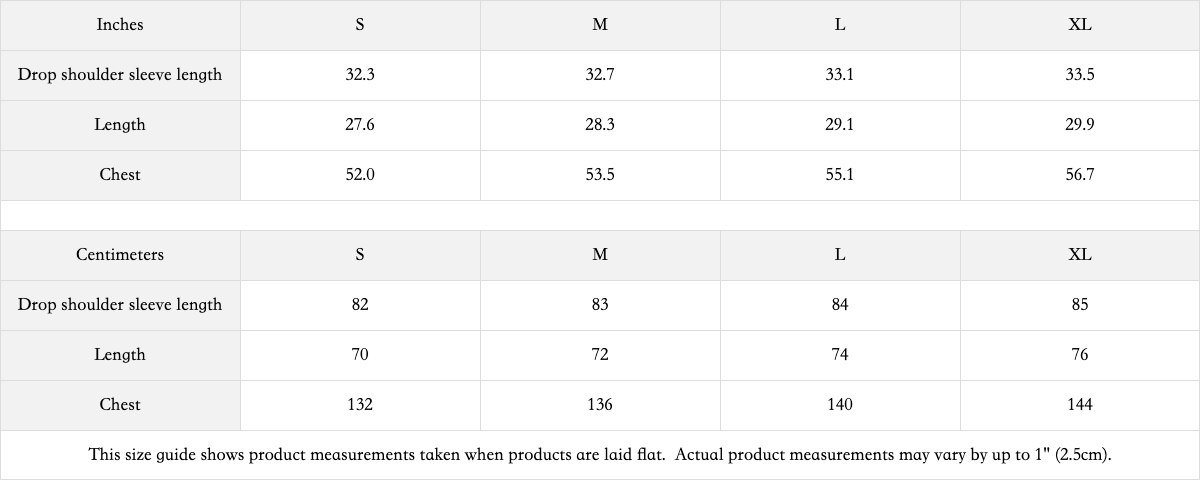Click the 32.3 sleeve length value
1200x480 pixels.
[360, 75]
